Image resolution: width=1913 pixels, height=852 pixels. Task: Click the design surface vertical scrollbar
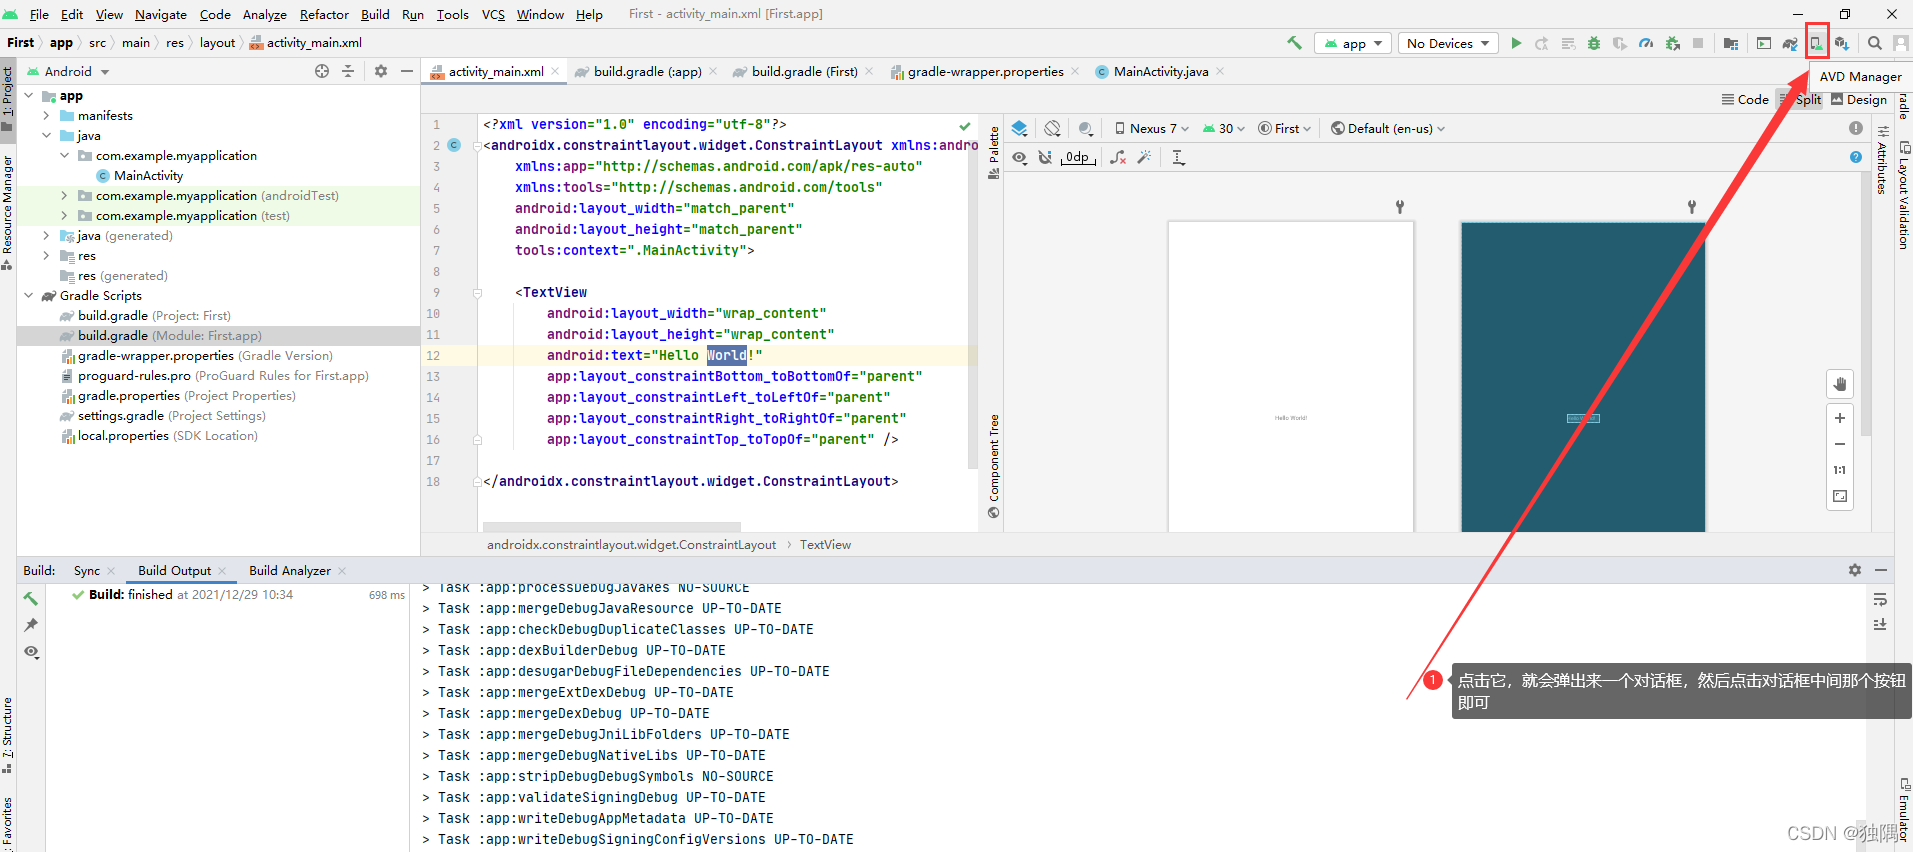click(1866, 305)
